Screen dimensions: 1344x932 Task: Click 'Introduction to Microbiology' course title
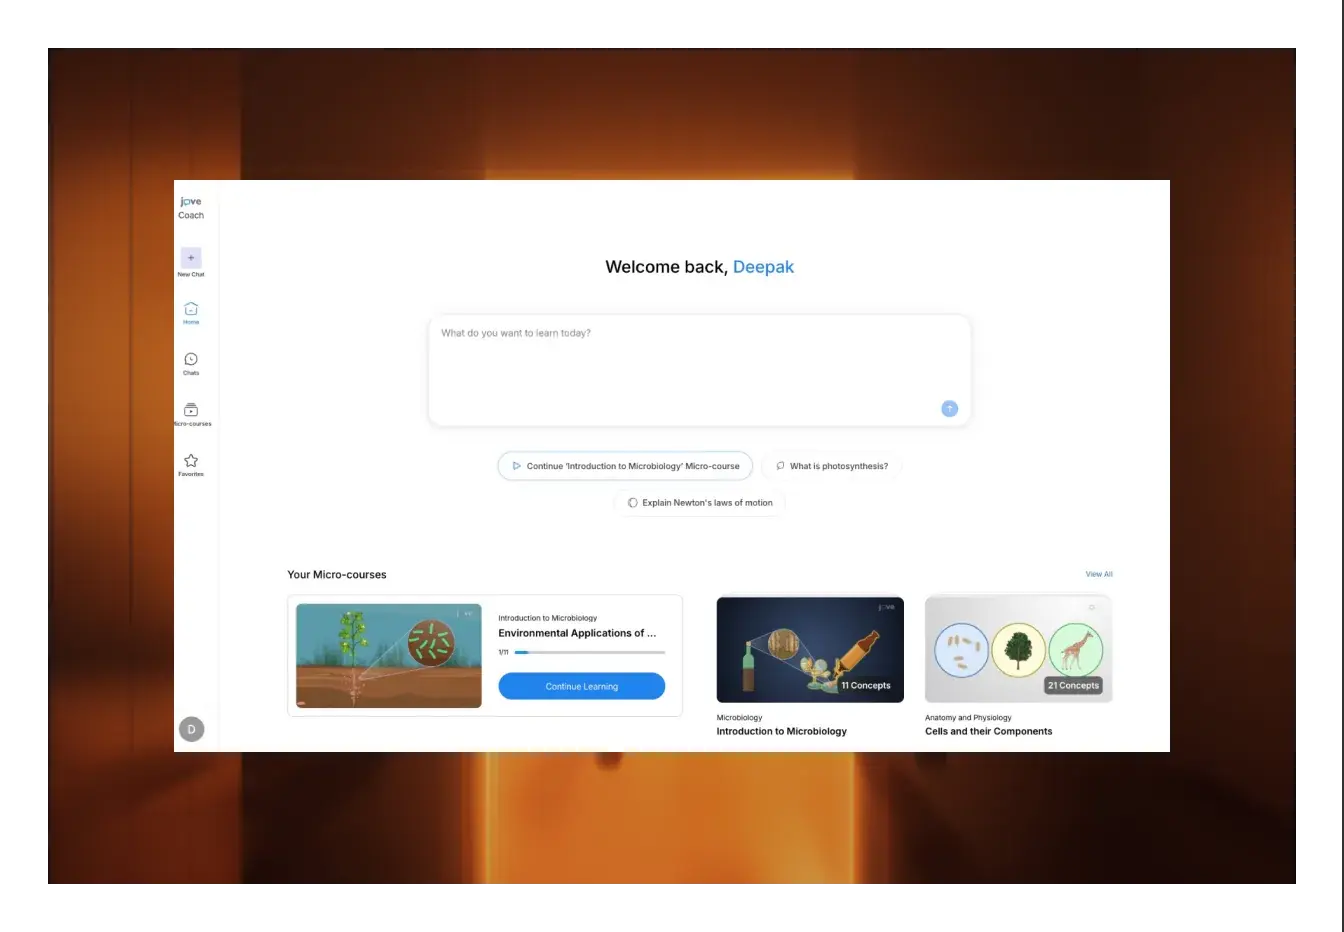click(782, 731)
